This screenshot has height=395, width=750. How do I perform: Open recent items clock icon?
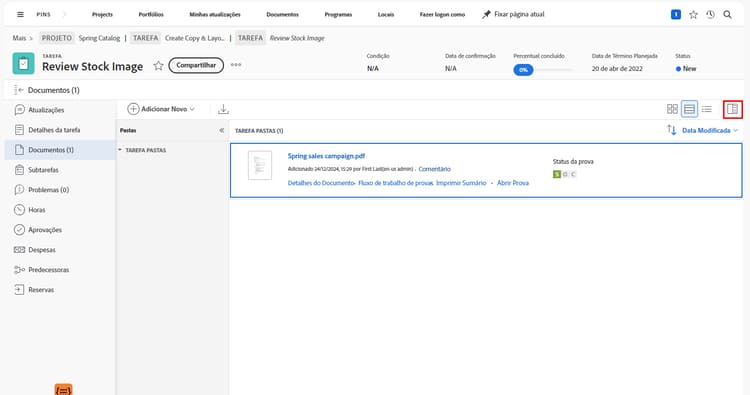point(710,14)
